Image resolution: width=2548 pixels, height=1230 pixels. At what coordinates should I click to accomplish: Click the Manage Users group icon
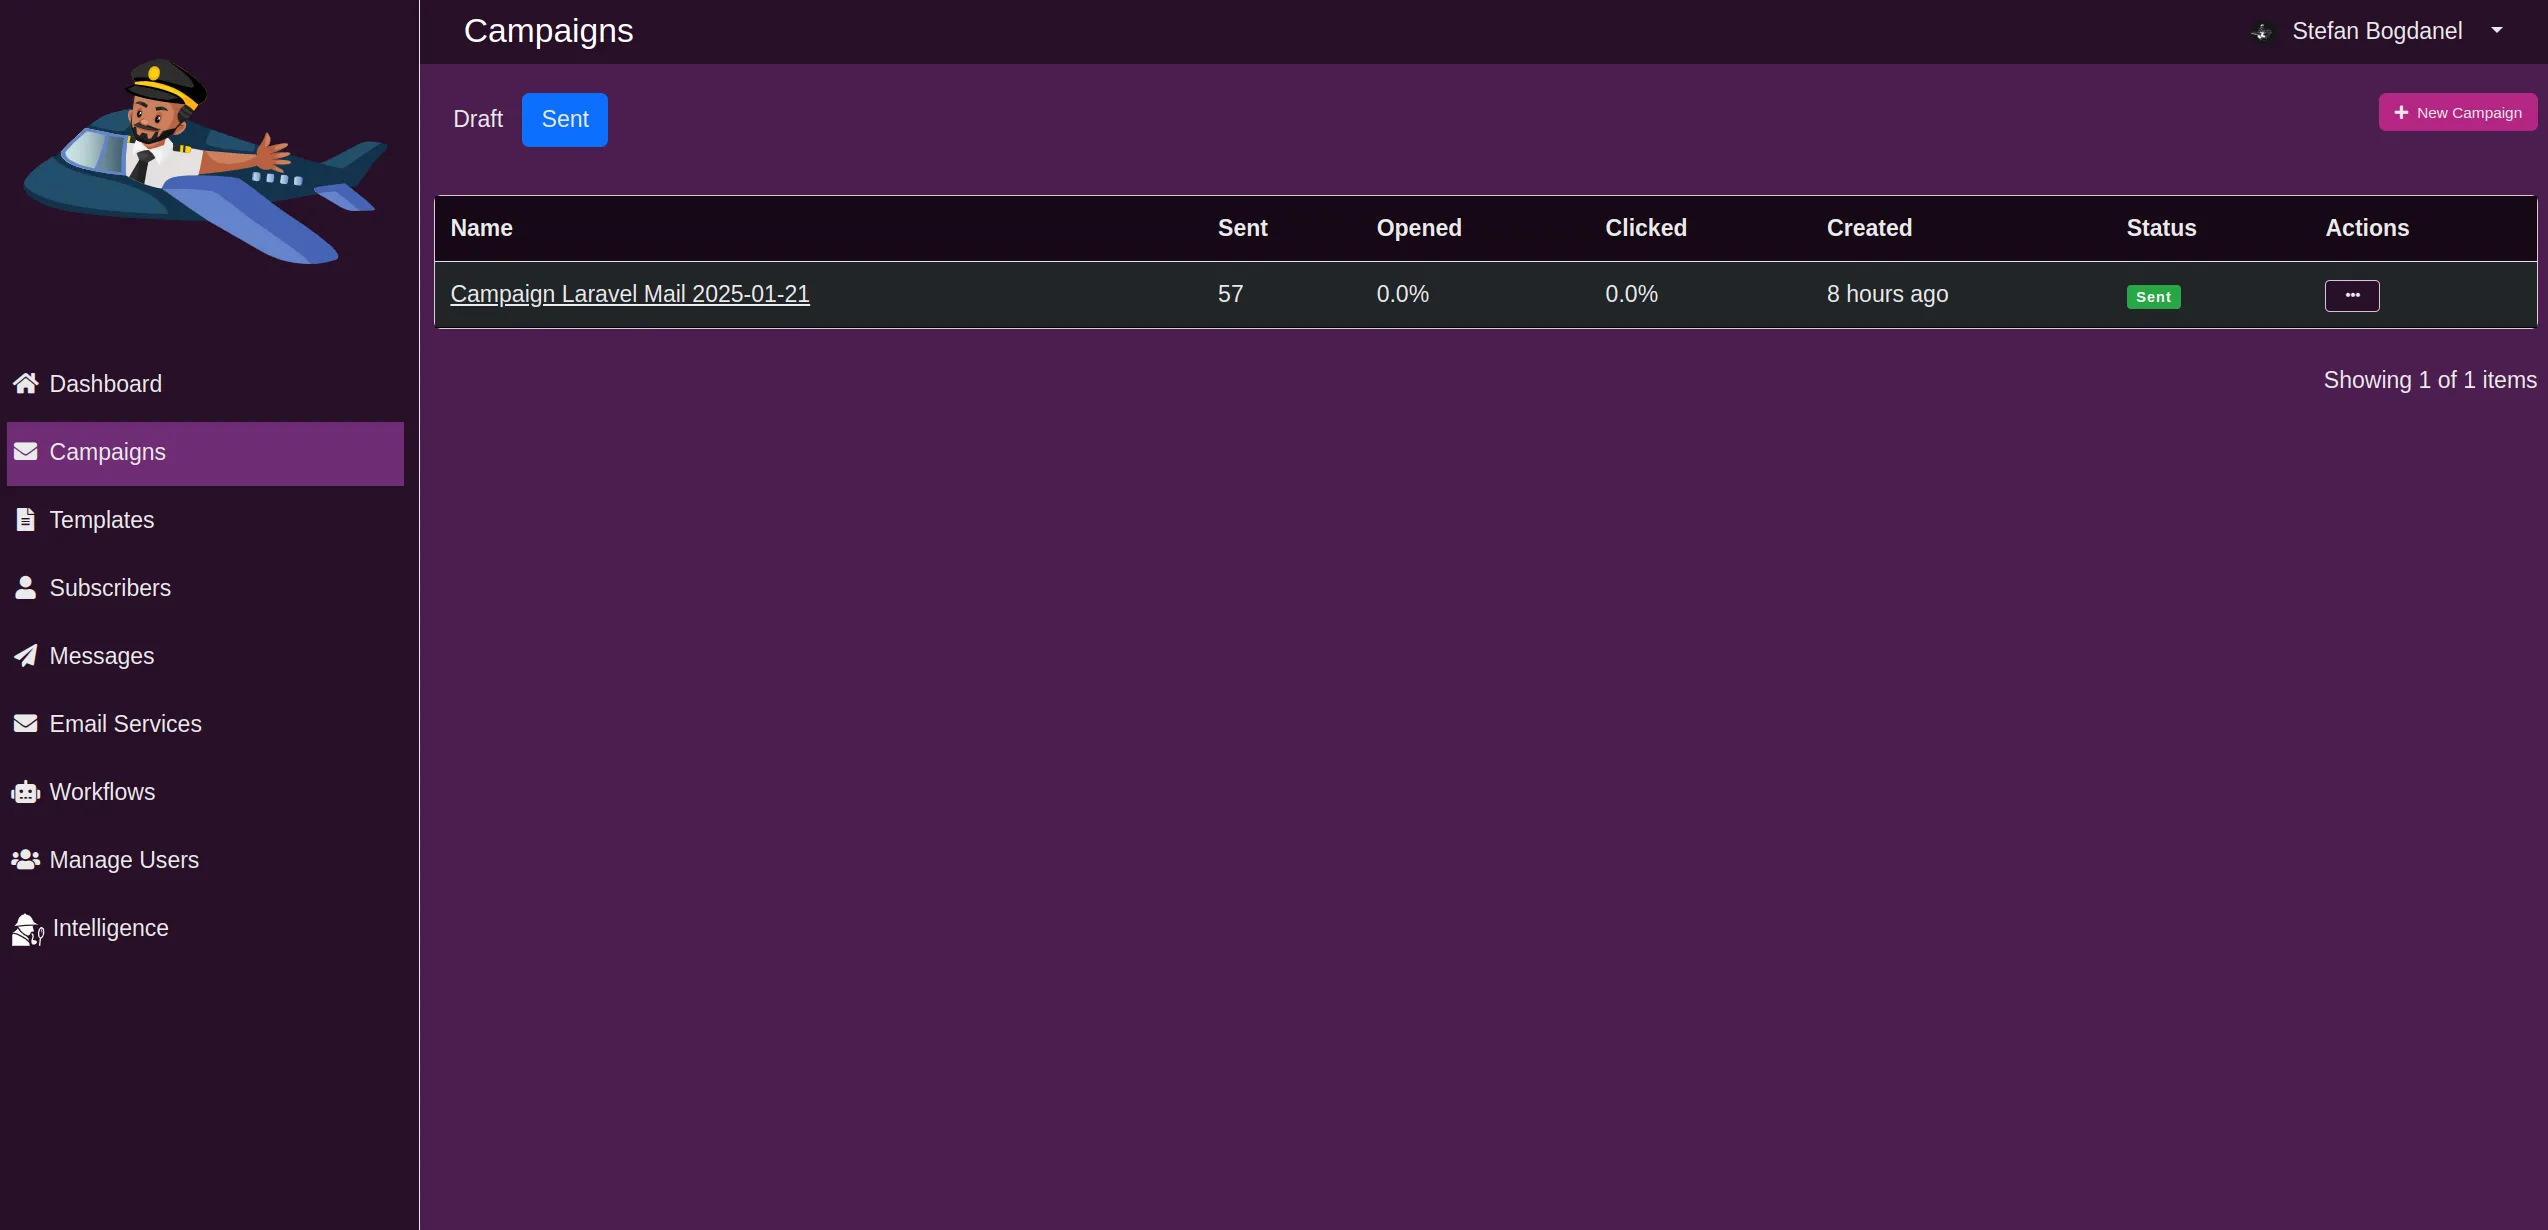[x=26, y=860]
